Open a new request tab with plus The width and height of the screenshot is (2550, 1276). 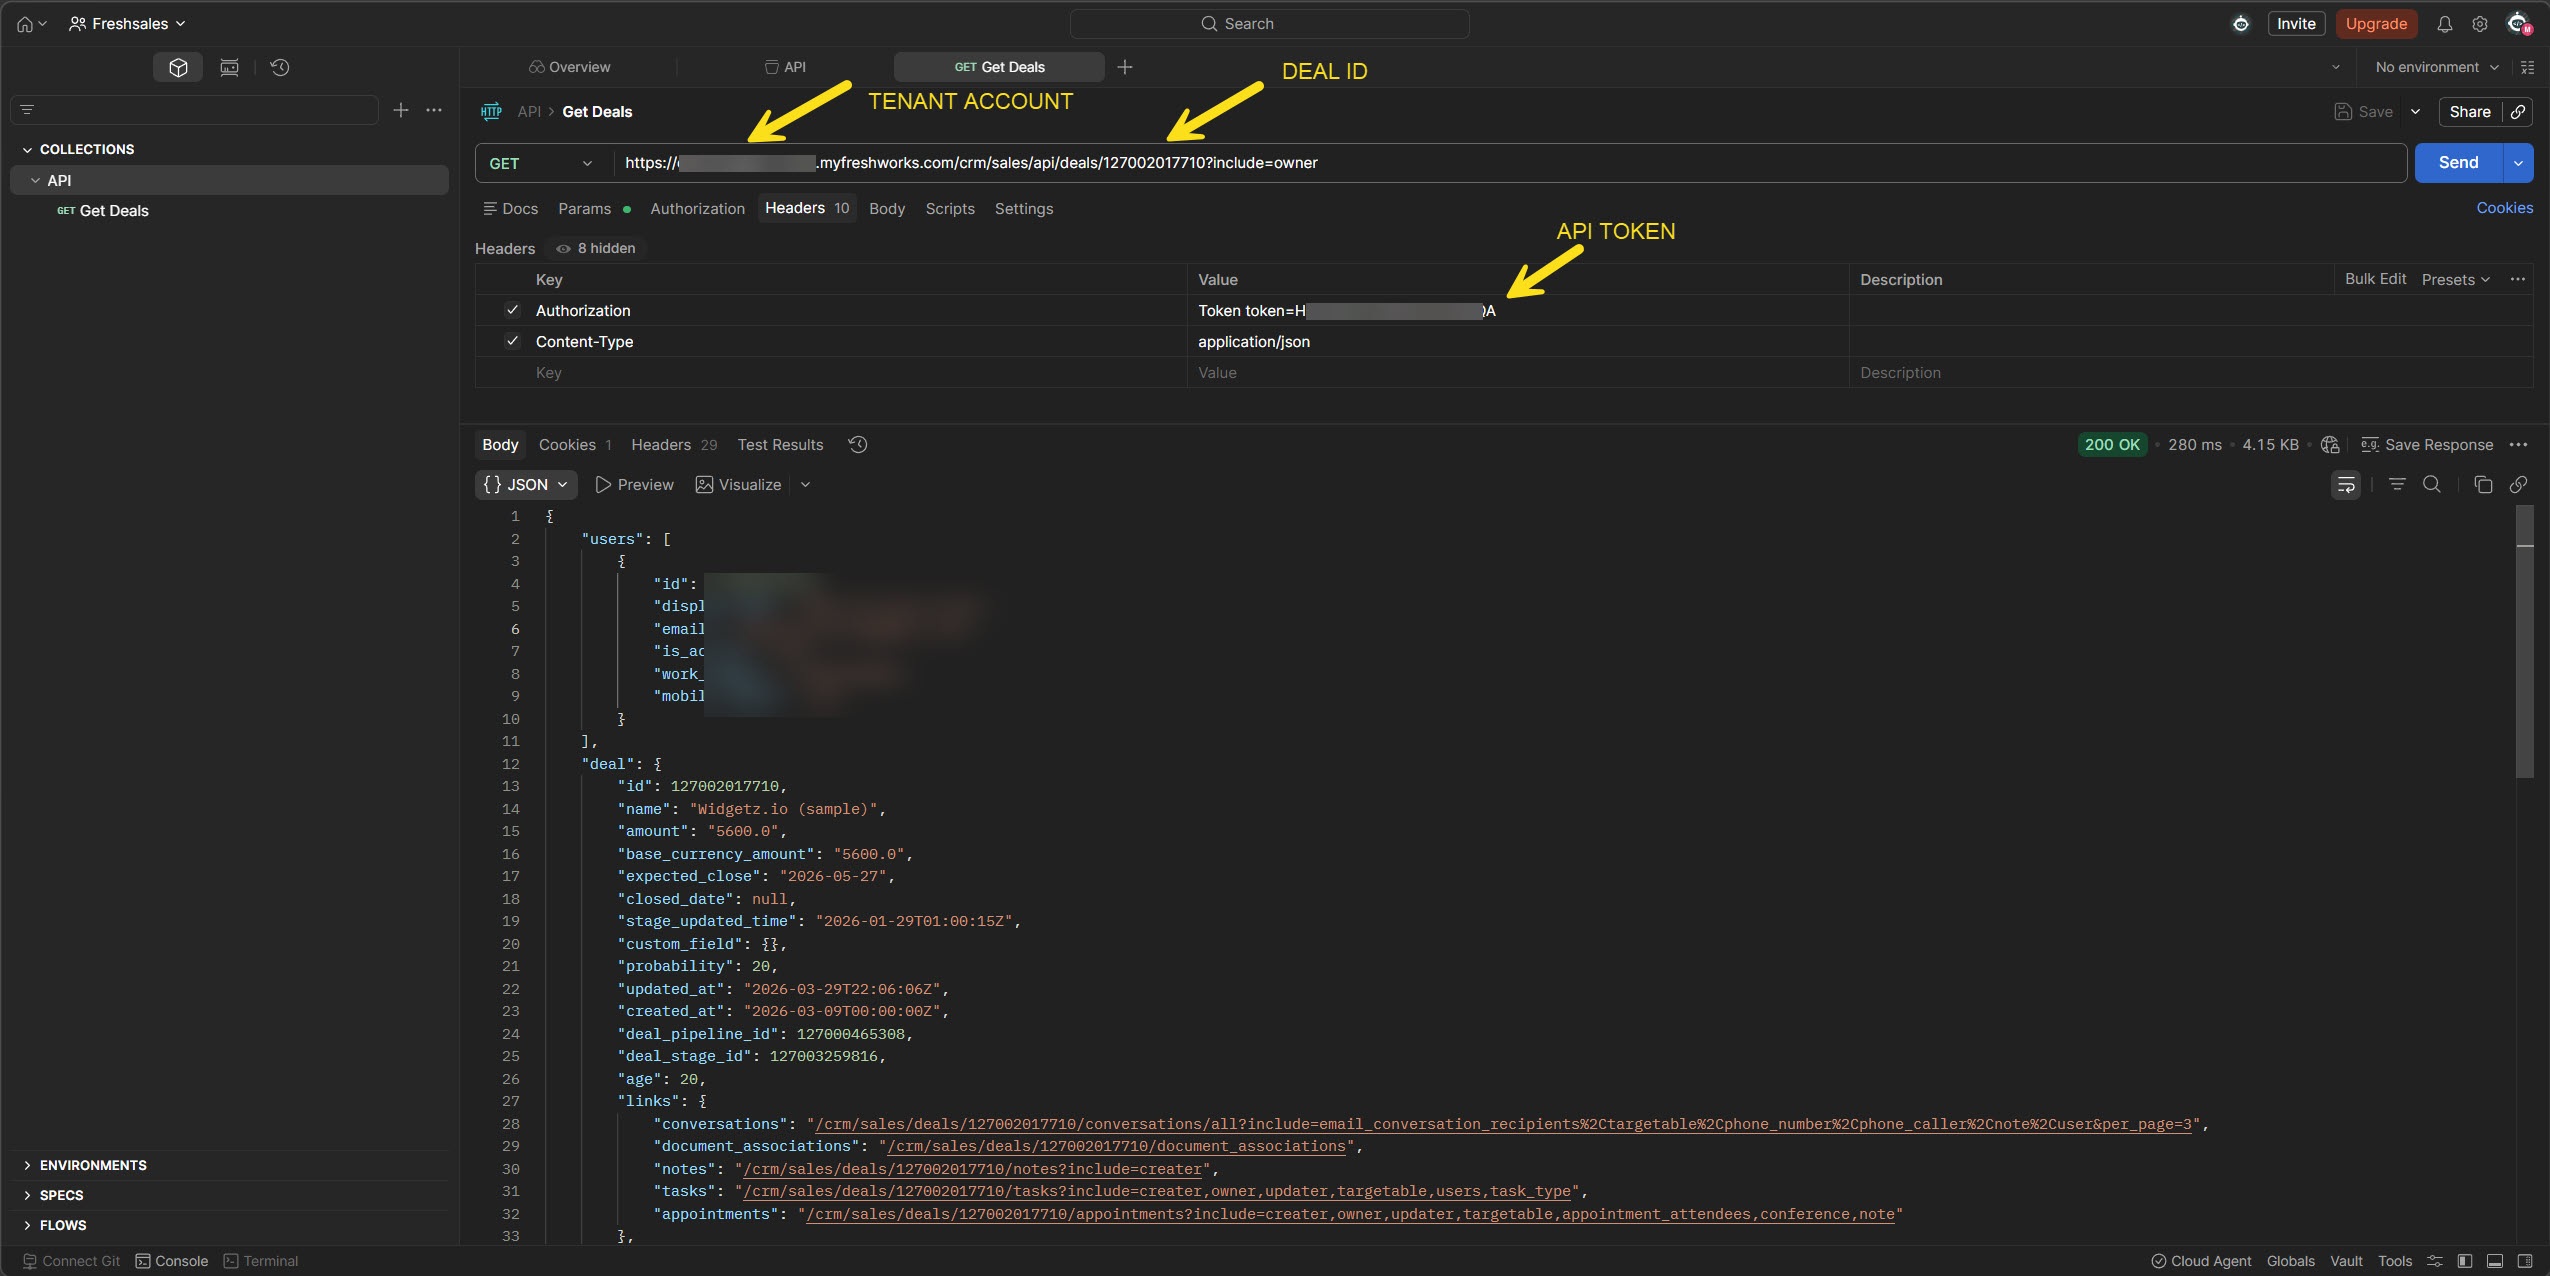click(1125, 67)
